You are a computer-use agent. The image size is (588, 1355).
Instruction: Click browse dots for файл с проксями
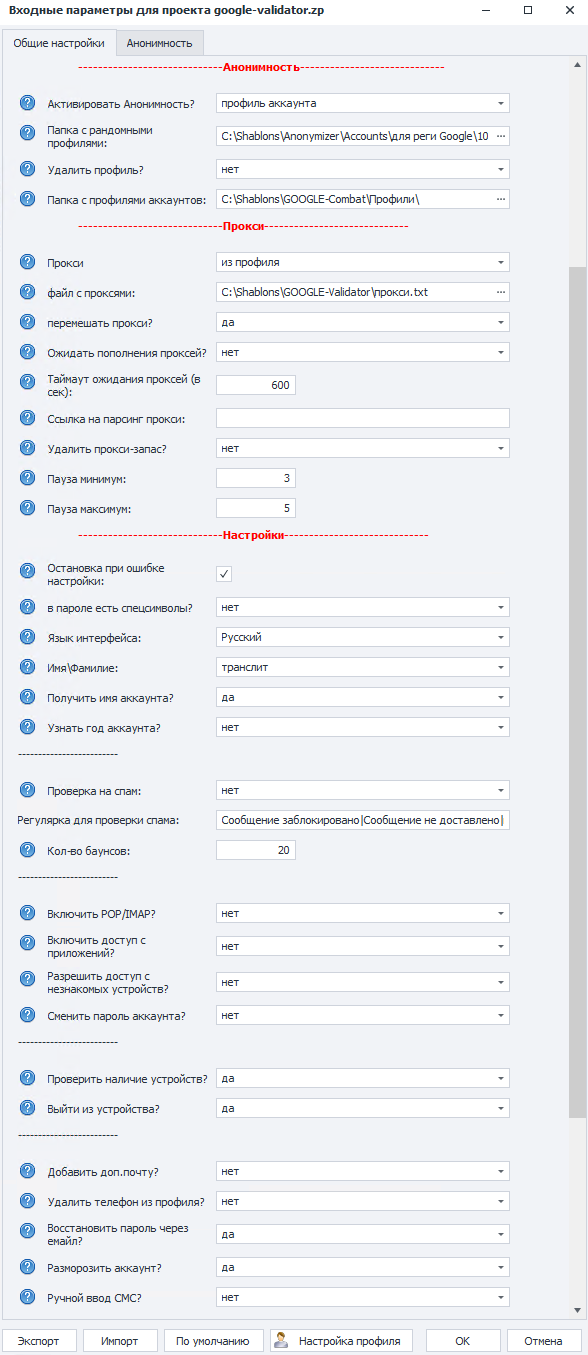(501, 292)
